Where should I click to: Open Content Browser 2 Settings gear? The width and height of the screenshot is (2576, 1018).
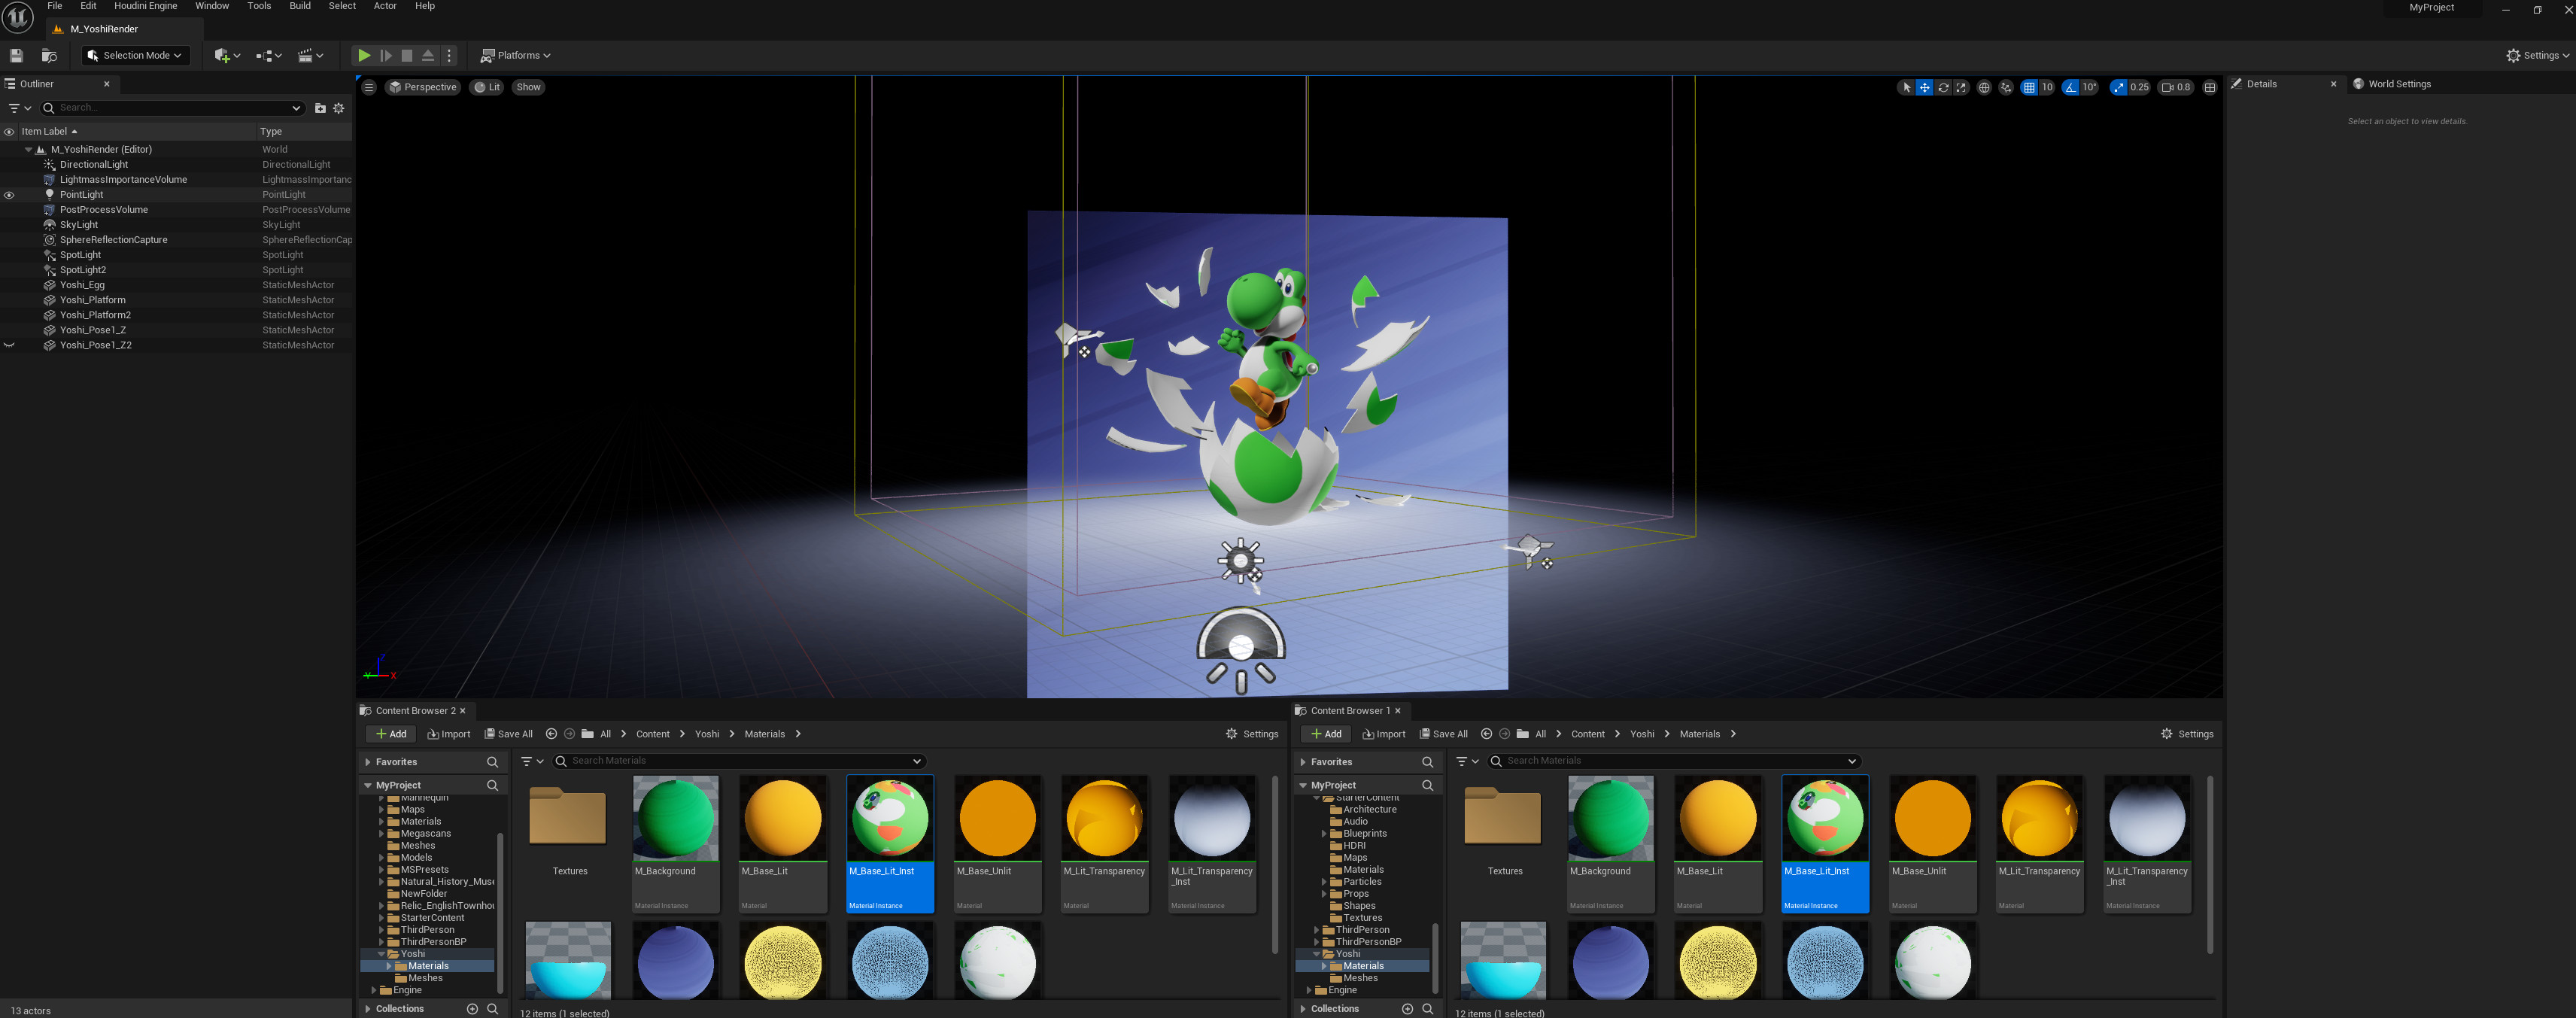pos(1252,734)
